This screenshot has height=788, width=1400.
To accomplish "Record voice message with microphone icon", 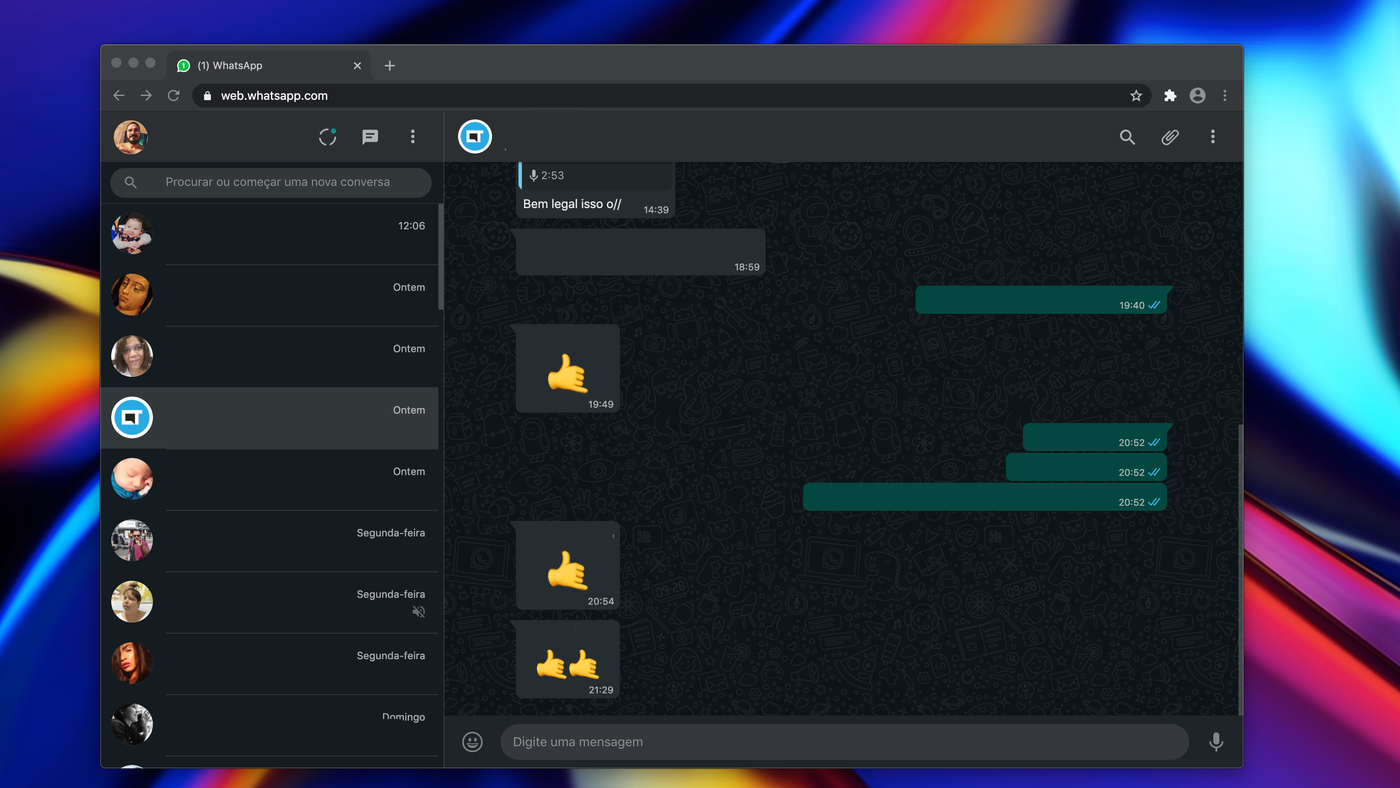I will coord(1216,742).
